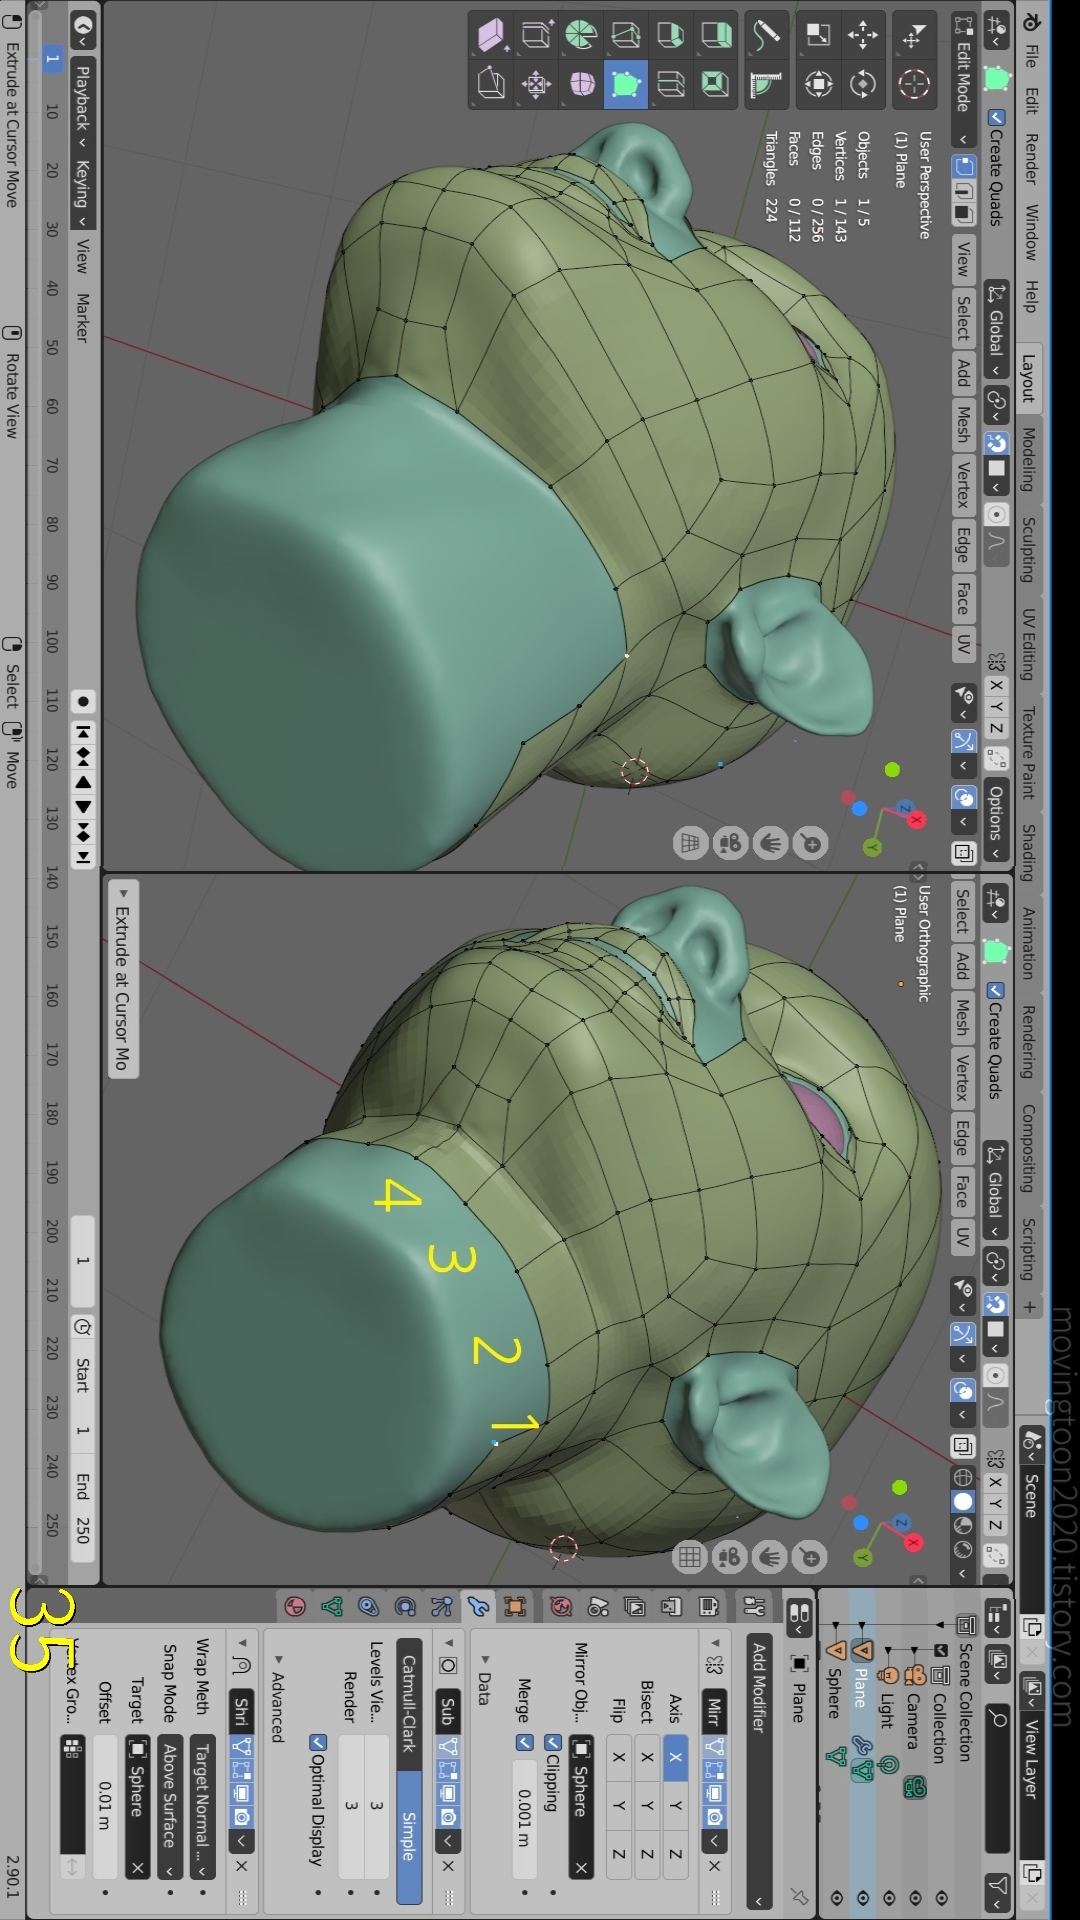Image resolution: width=1080 pixels, height=1920 pixels.
Task: Open the Material properties tab
Action: (x=295, y=1607)
